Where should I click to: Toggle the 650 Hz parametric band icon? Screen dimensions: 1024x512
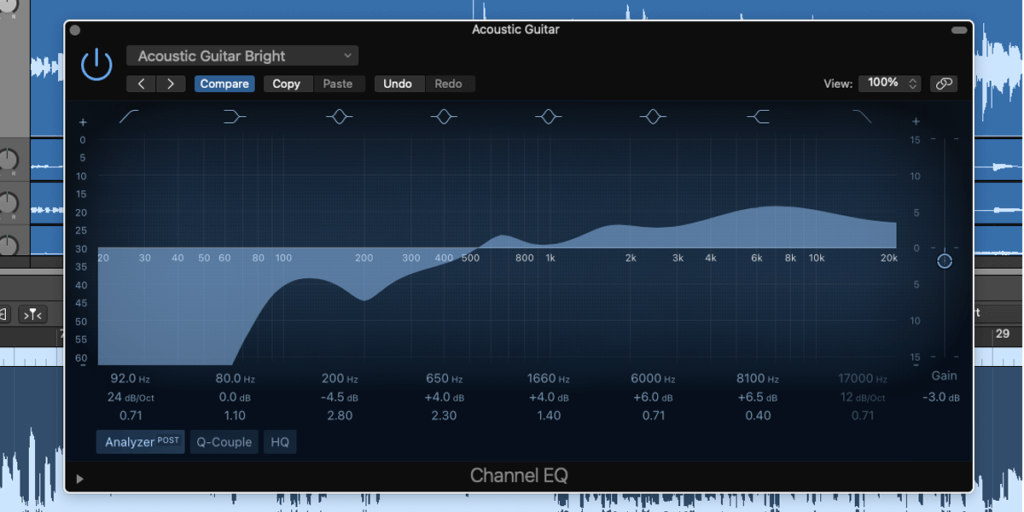coord(443,117)
